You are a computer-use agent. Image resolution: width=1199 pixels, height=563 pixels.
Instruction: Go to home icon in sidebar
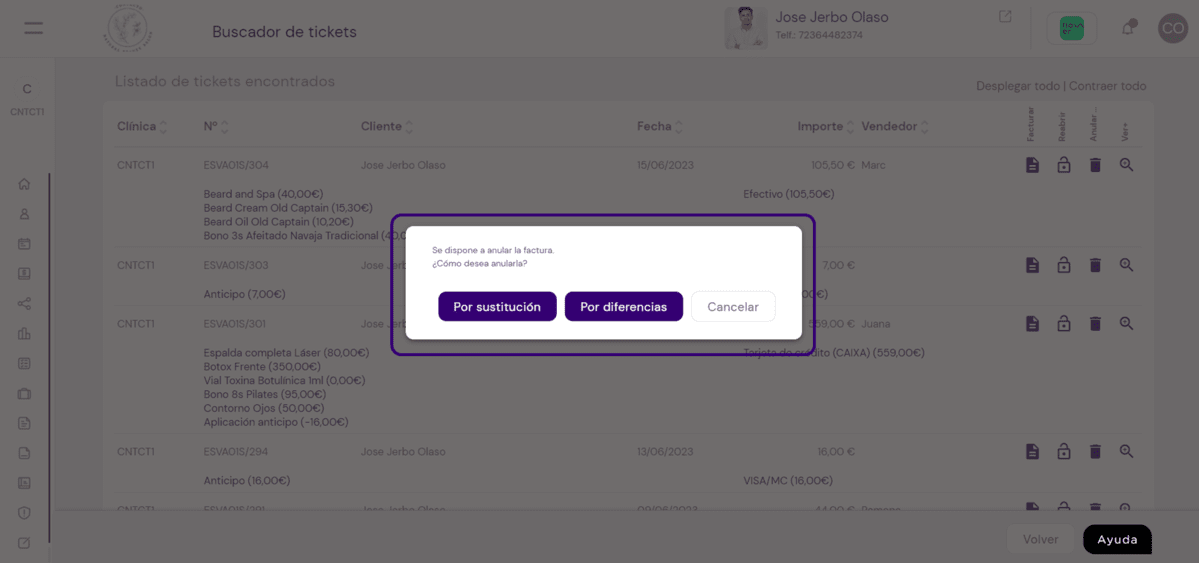[x=24, y=184]
